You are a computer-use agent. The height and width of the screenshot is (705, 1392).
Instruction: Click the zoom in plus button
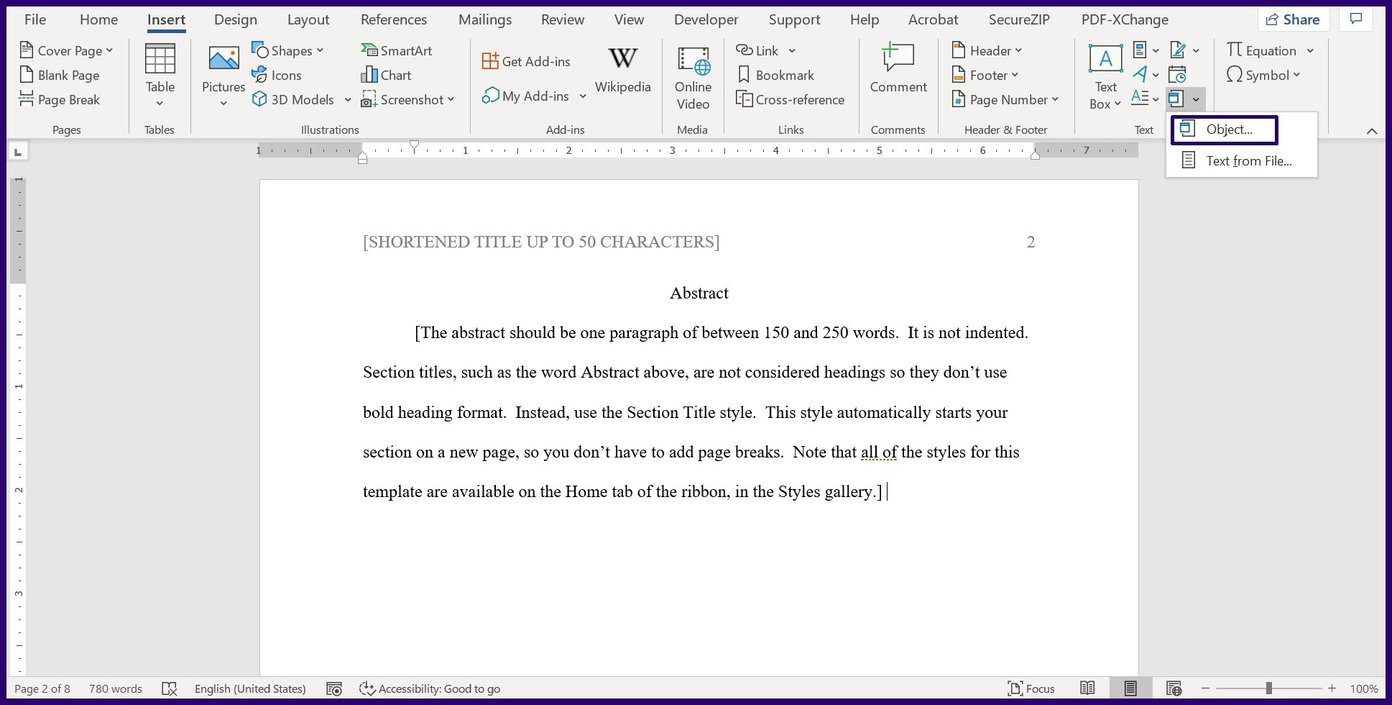(1331, 689)
